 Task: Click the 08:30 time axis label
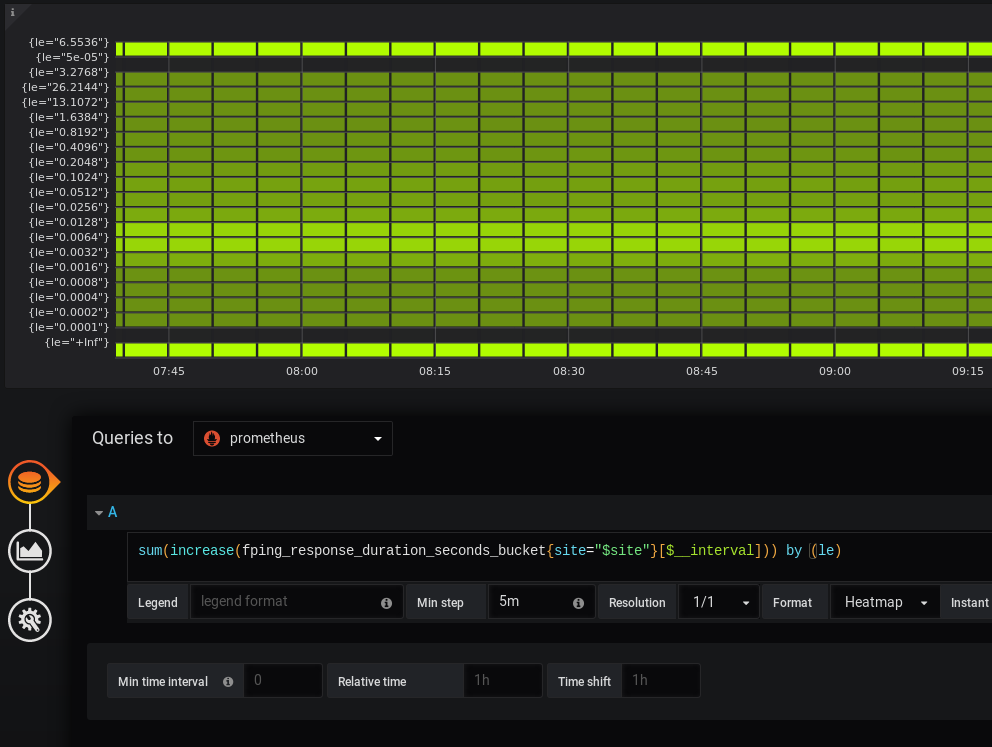pos(569,371)
